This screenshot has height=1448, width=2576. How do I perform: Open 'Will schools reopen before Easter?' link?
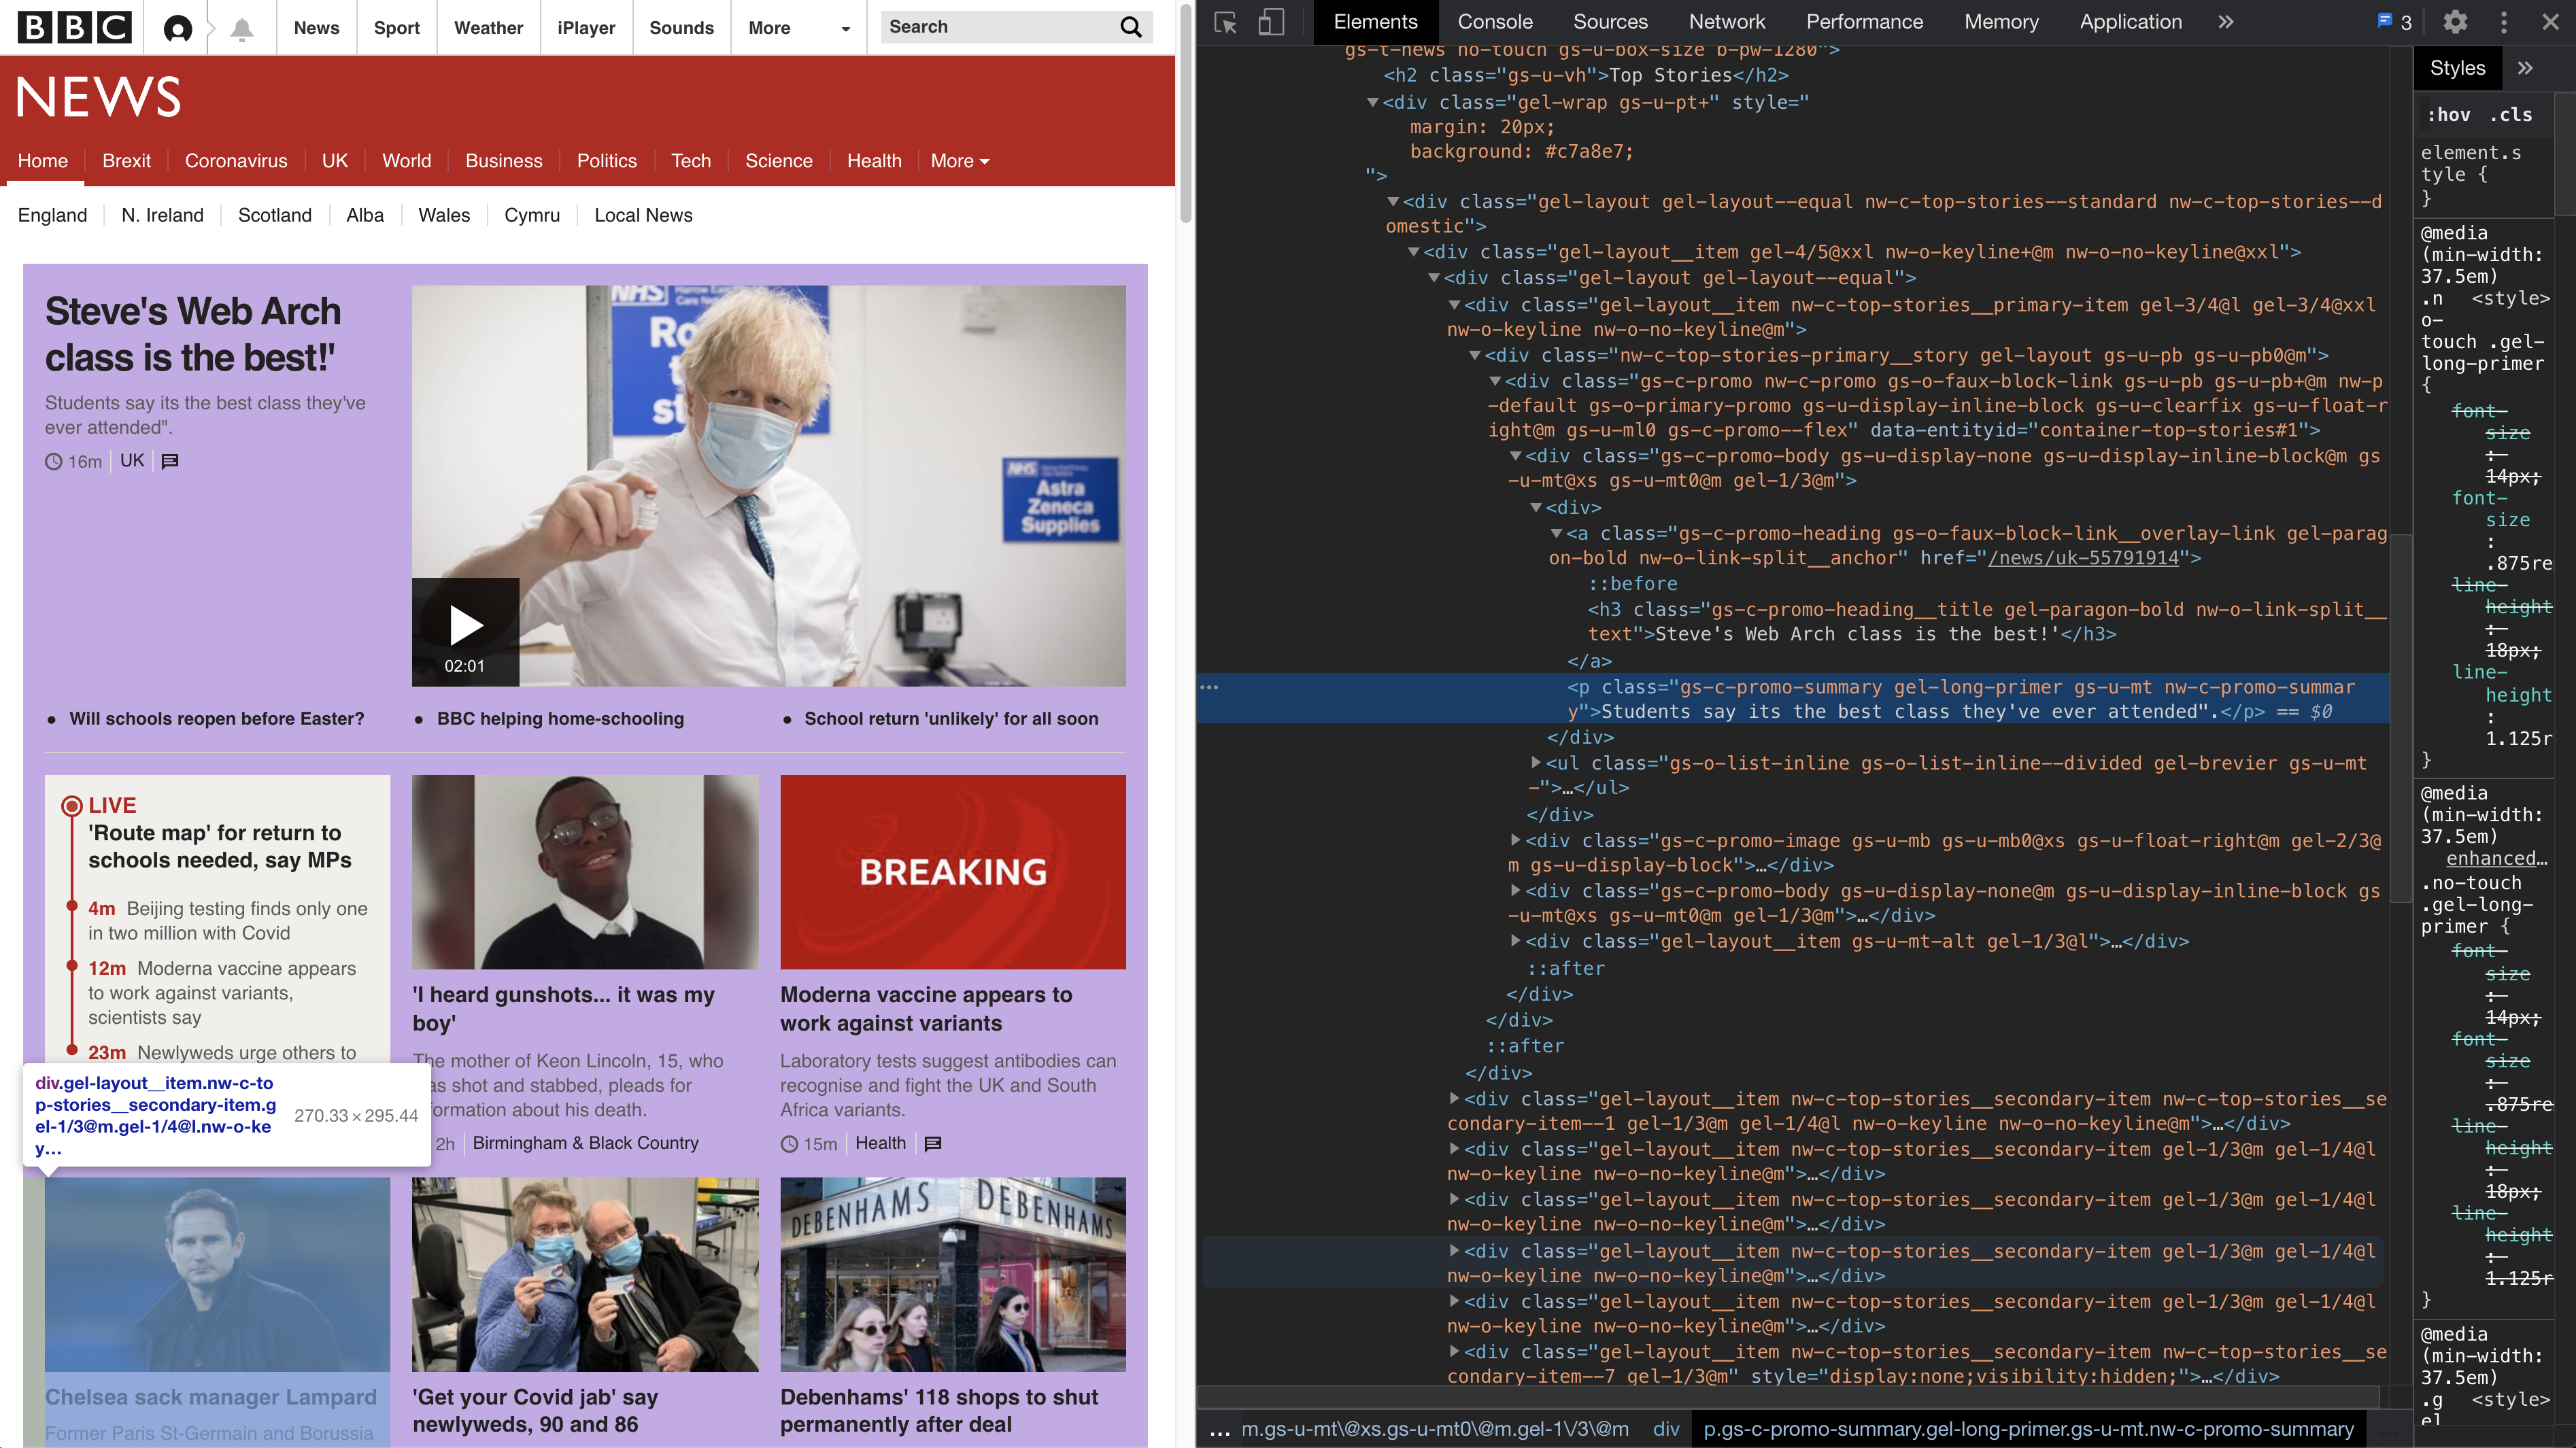click(217, 719)
